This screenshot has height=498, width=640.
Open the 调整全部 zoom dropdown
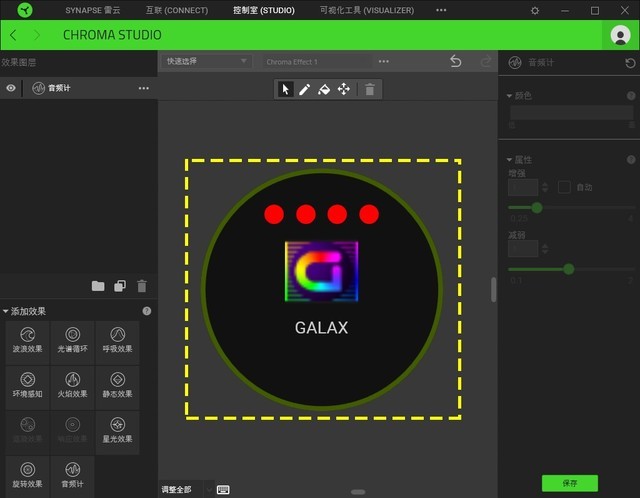coord(209,489)
